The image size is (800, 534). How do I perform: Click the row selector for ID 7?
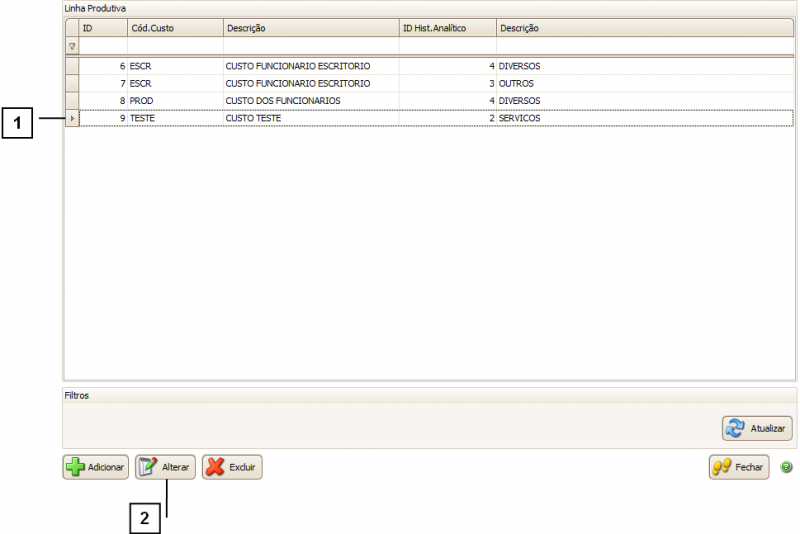72,83
